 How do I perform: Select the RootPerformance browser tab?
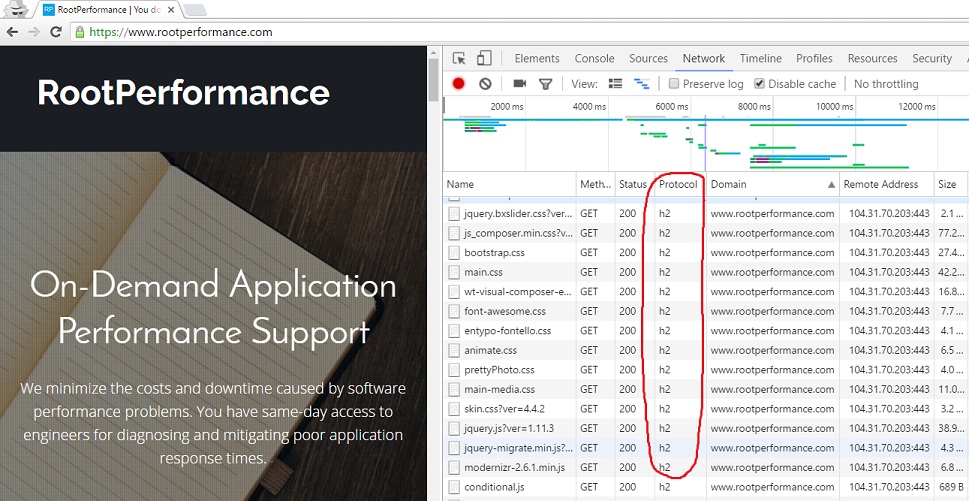[x=106, y=9]
